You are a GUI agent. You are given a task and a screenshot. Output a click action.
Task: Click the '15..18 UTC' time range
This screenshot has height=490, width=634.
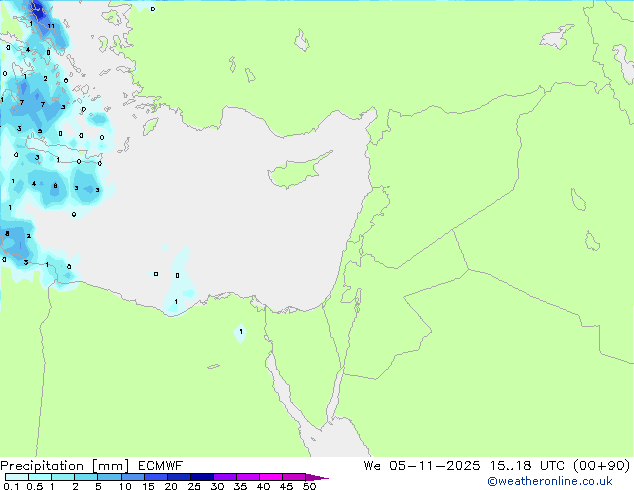[x=526, y=466]
